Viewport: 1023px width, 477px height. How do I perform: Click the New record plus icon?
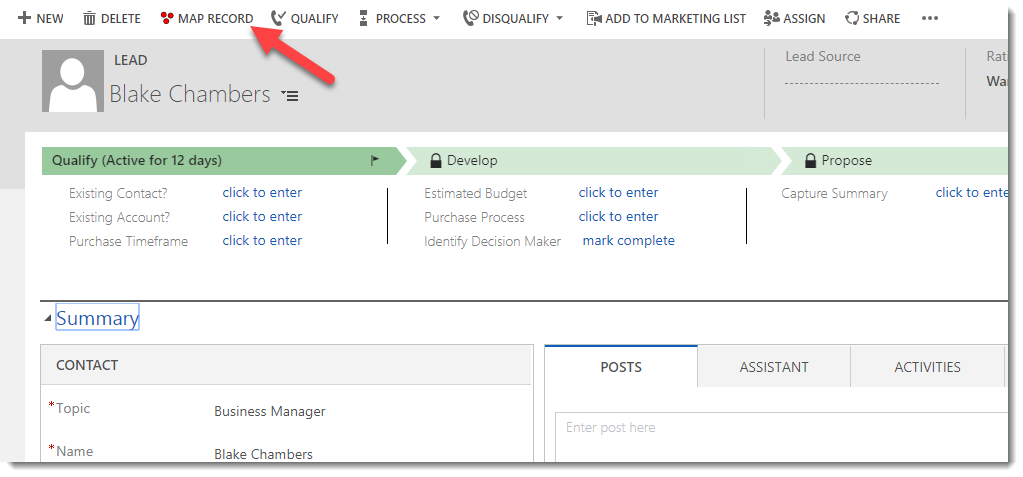25,18
